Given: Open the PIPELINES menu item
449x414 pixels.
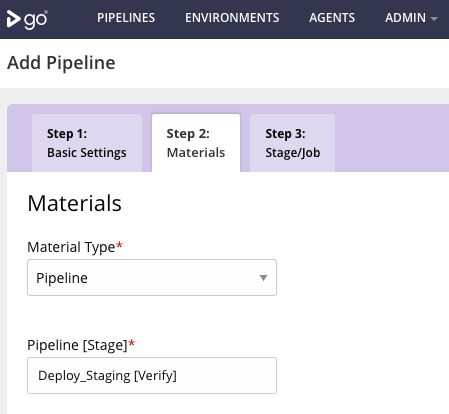Looking at the screenshot, I should tap(126, 18).
